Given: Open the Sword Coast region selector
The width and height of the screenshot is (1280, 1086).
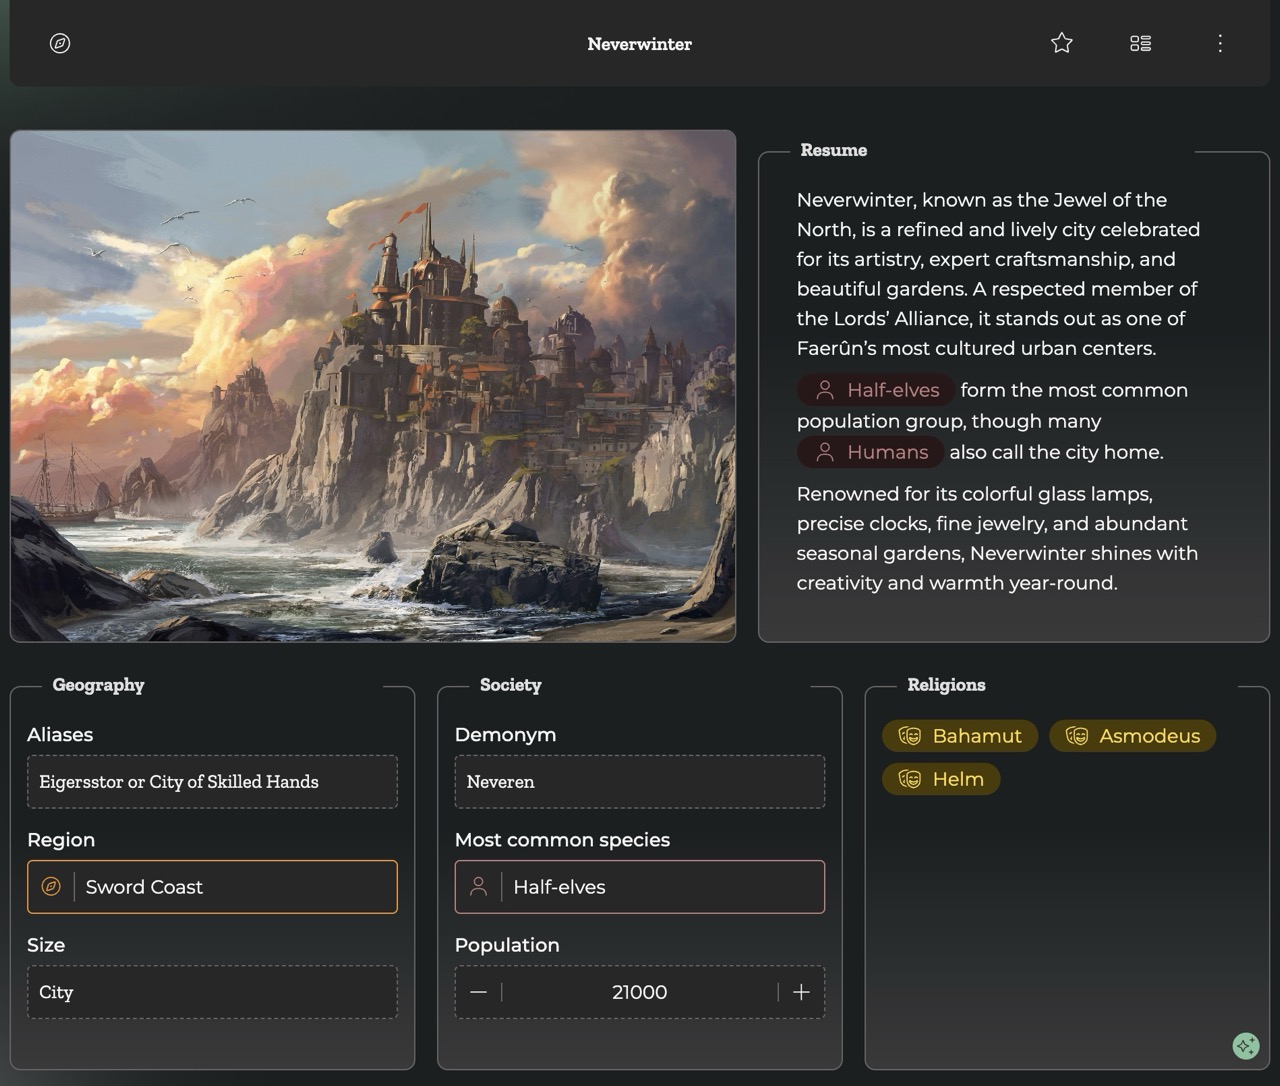Looking at the screenshot, I should pyautogui.click(x=230, y=887).
